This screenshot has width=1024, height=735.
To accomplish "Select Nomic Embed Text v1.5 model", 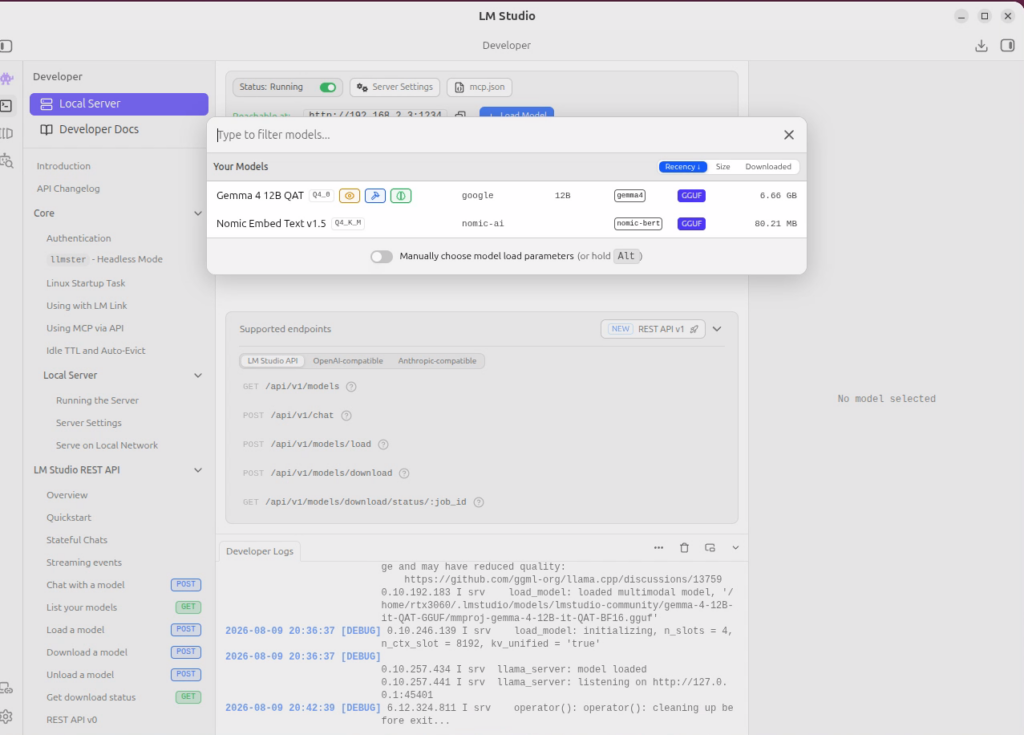I will point(506,223).
